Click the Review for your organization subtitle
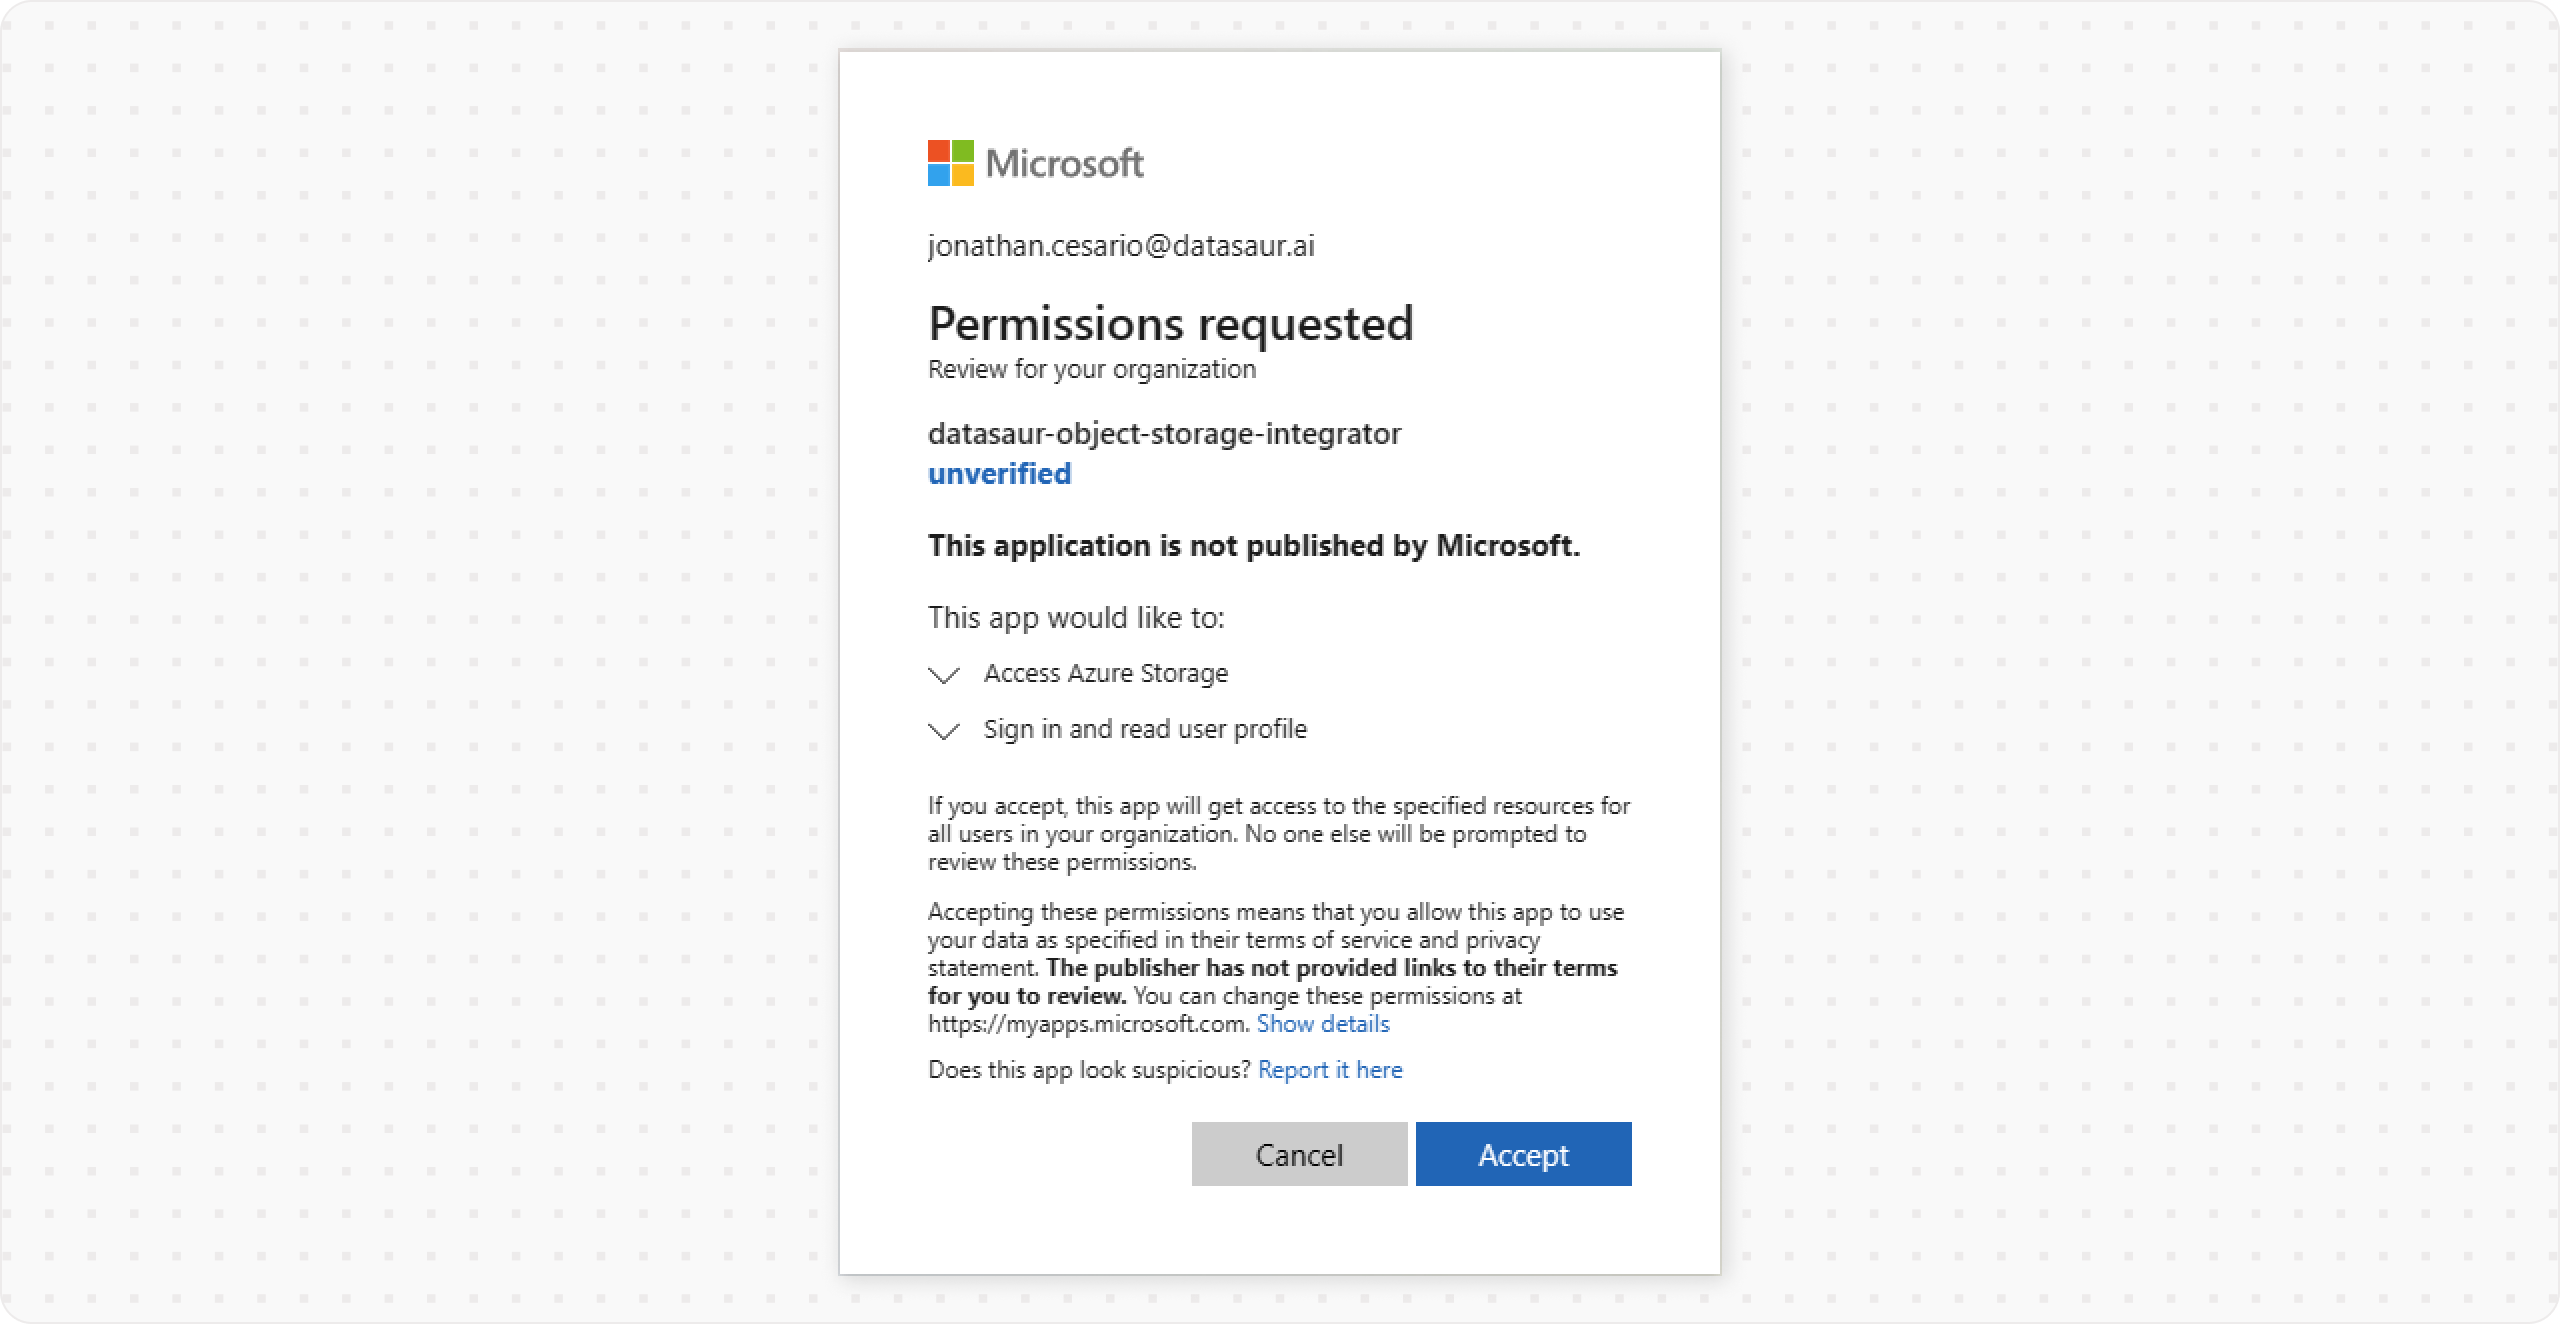Viewport: 2560px width, 1324px height. coord(1091,369)
